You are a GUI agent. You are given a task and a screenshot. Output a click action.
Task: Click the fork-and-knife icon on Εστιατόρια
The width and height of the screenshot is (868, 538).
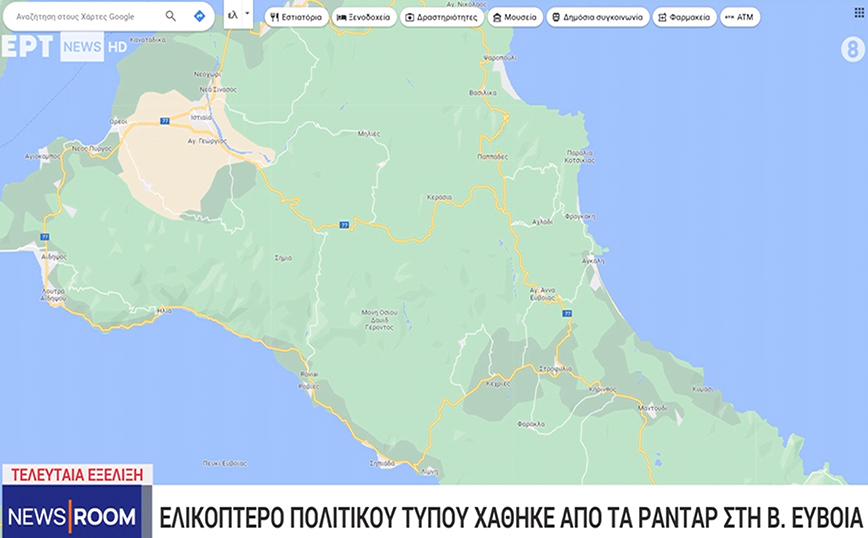pyautogui.click(x=275, y=17)
